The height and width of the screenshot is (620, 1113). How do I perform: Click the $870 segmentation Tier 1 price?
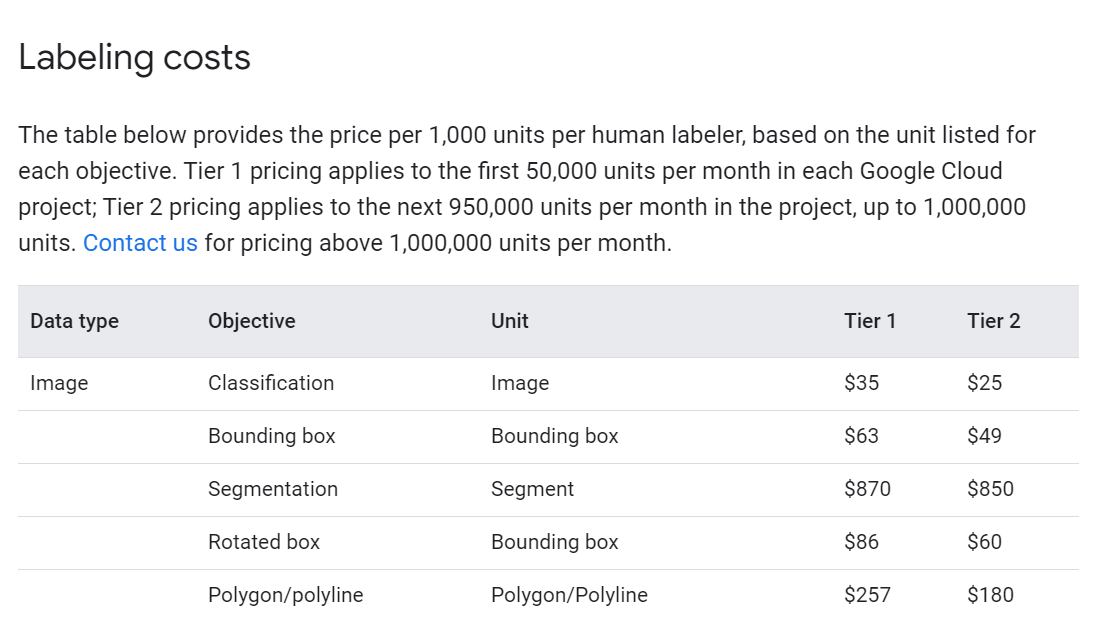(867, 489)
